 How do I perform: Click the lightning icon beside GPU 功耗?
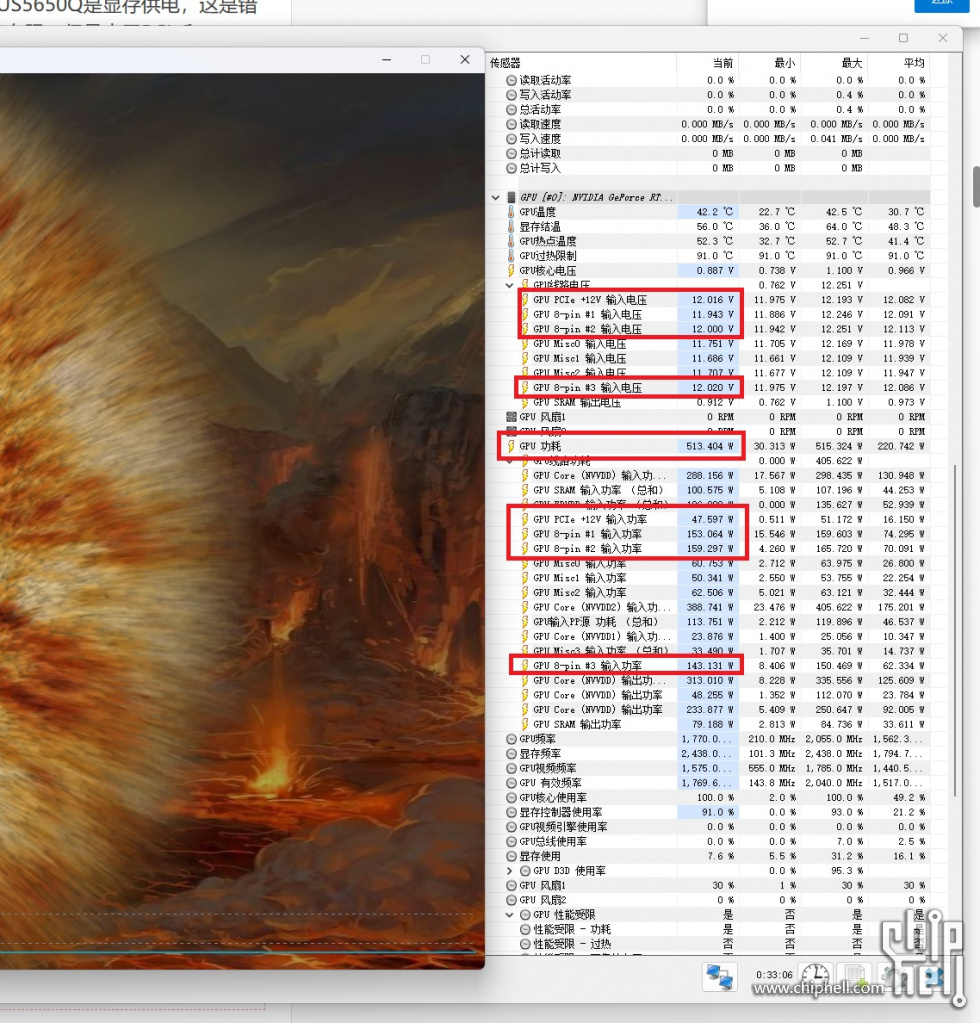pyautogui.click(x=511, y=446)
